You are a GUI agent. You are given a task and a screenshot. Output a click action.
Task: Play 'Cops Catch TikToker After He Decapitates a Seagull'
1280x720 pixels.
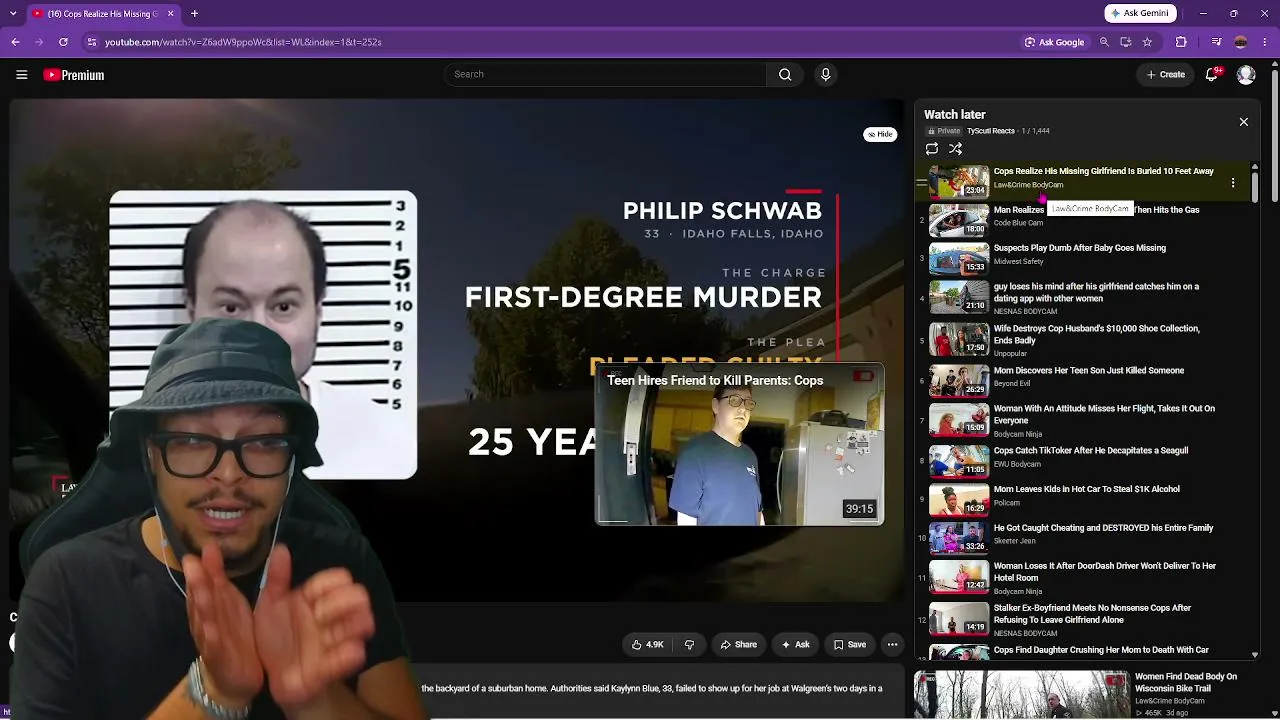pyautogui.click(x=1091, y=451)
